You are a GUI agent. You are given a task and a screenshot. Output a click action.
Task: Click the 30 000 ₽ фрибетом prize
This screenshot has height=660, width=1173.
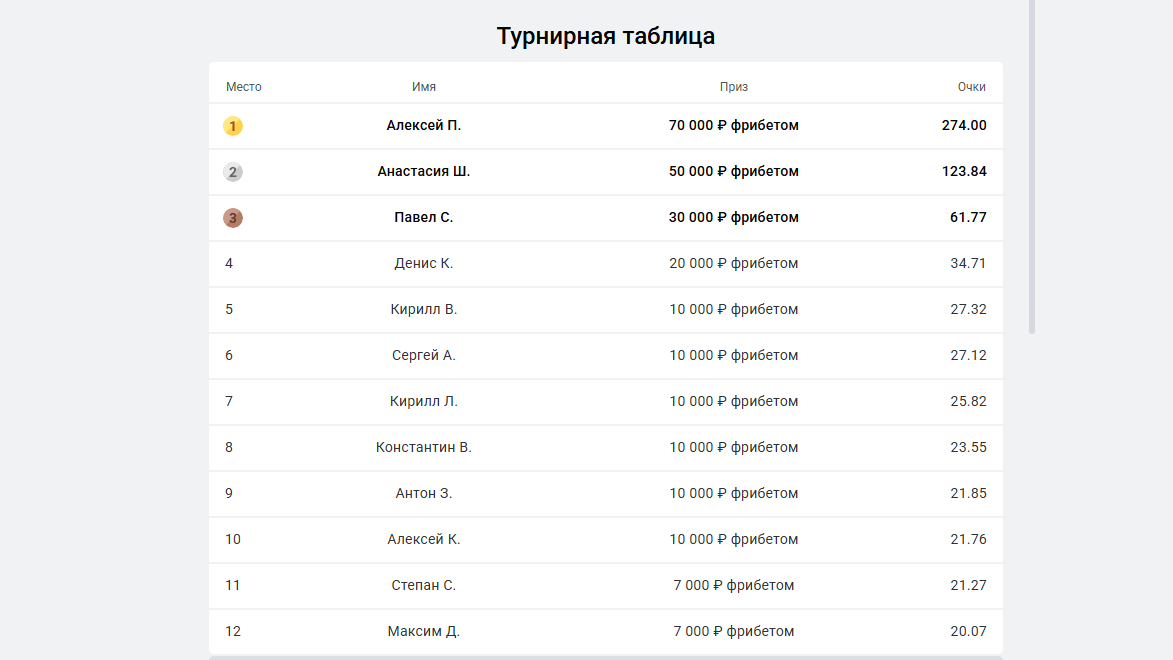[x=734, y=218]
